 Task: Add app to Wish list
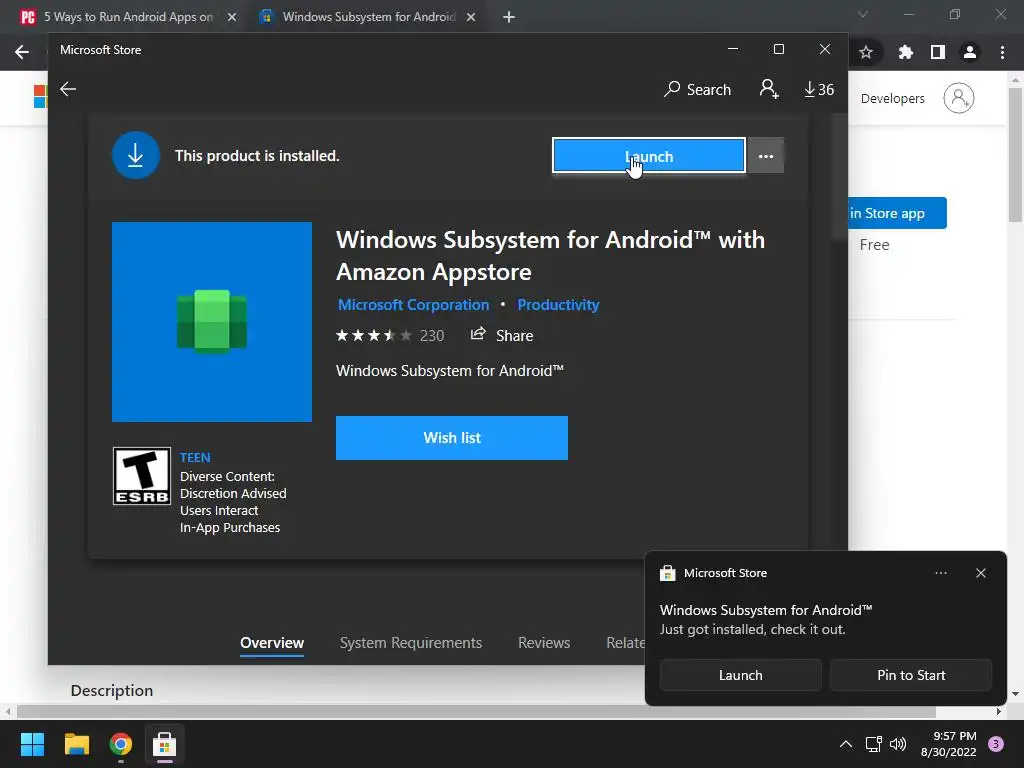click(452, 438)
